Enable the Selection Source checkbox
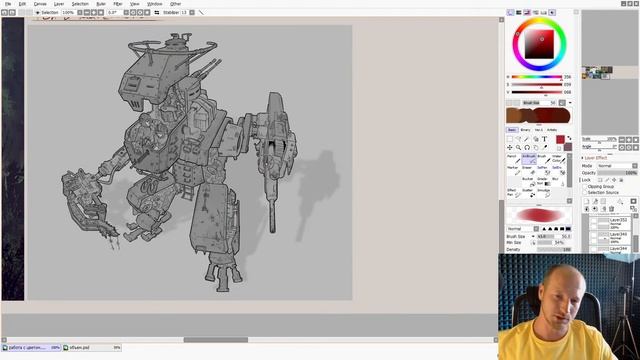640x360 pixels. click(585, 192)
